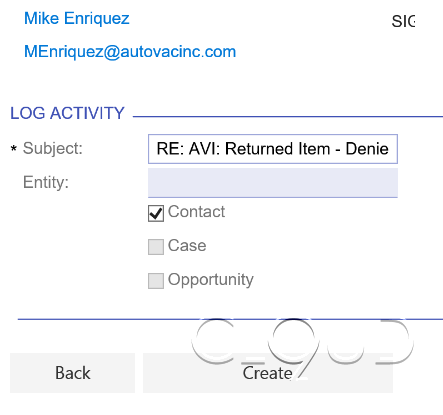Go back using the Back button
Image resolution: width=443 pixels, height=415 pixels.
[72, 373]
